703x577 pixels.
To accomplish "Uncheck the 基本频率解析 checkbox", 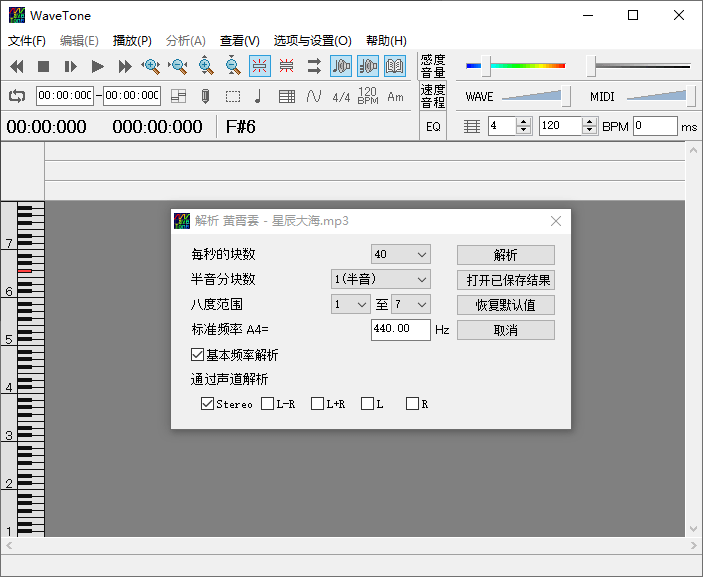I will coord(197,355).
